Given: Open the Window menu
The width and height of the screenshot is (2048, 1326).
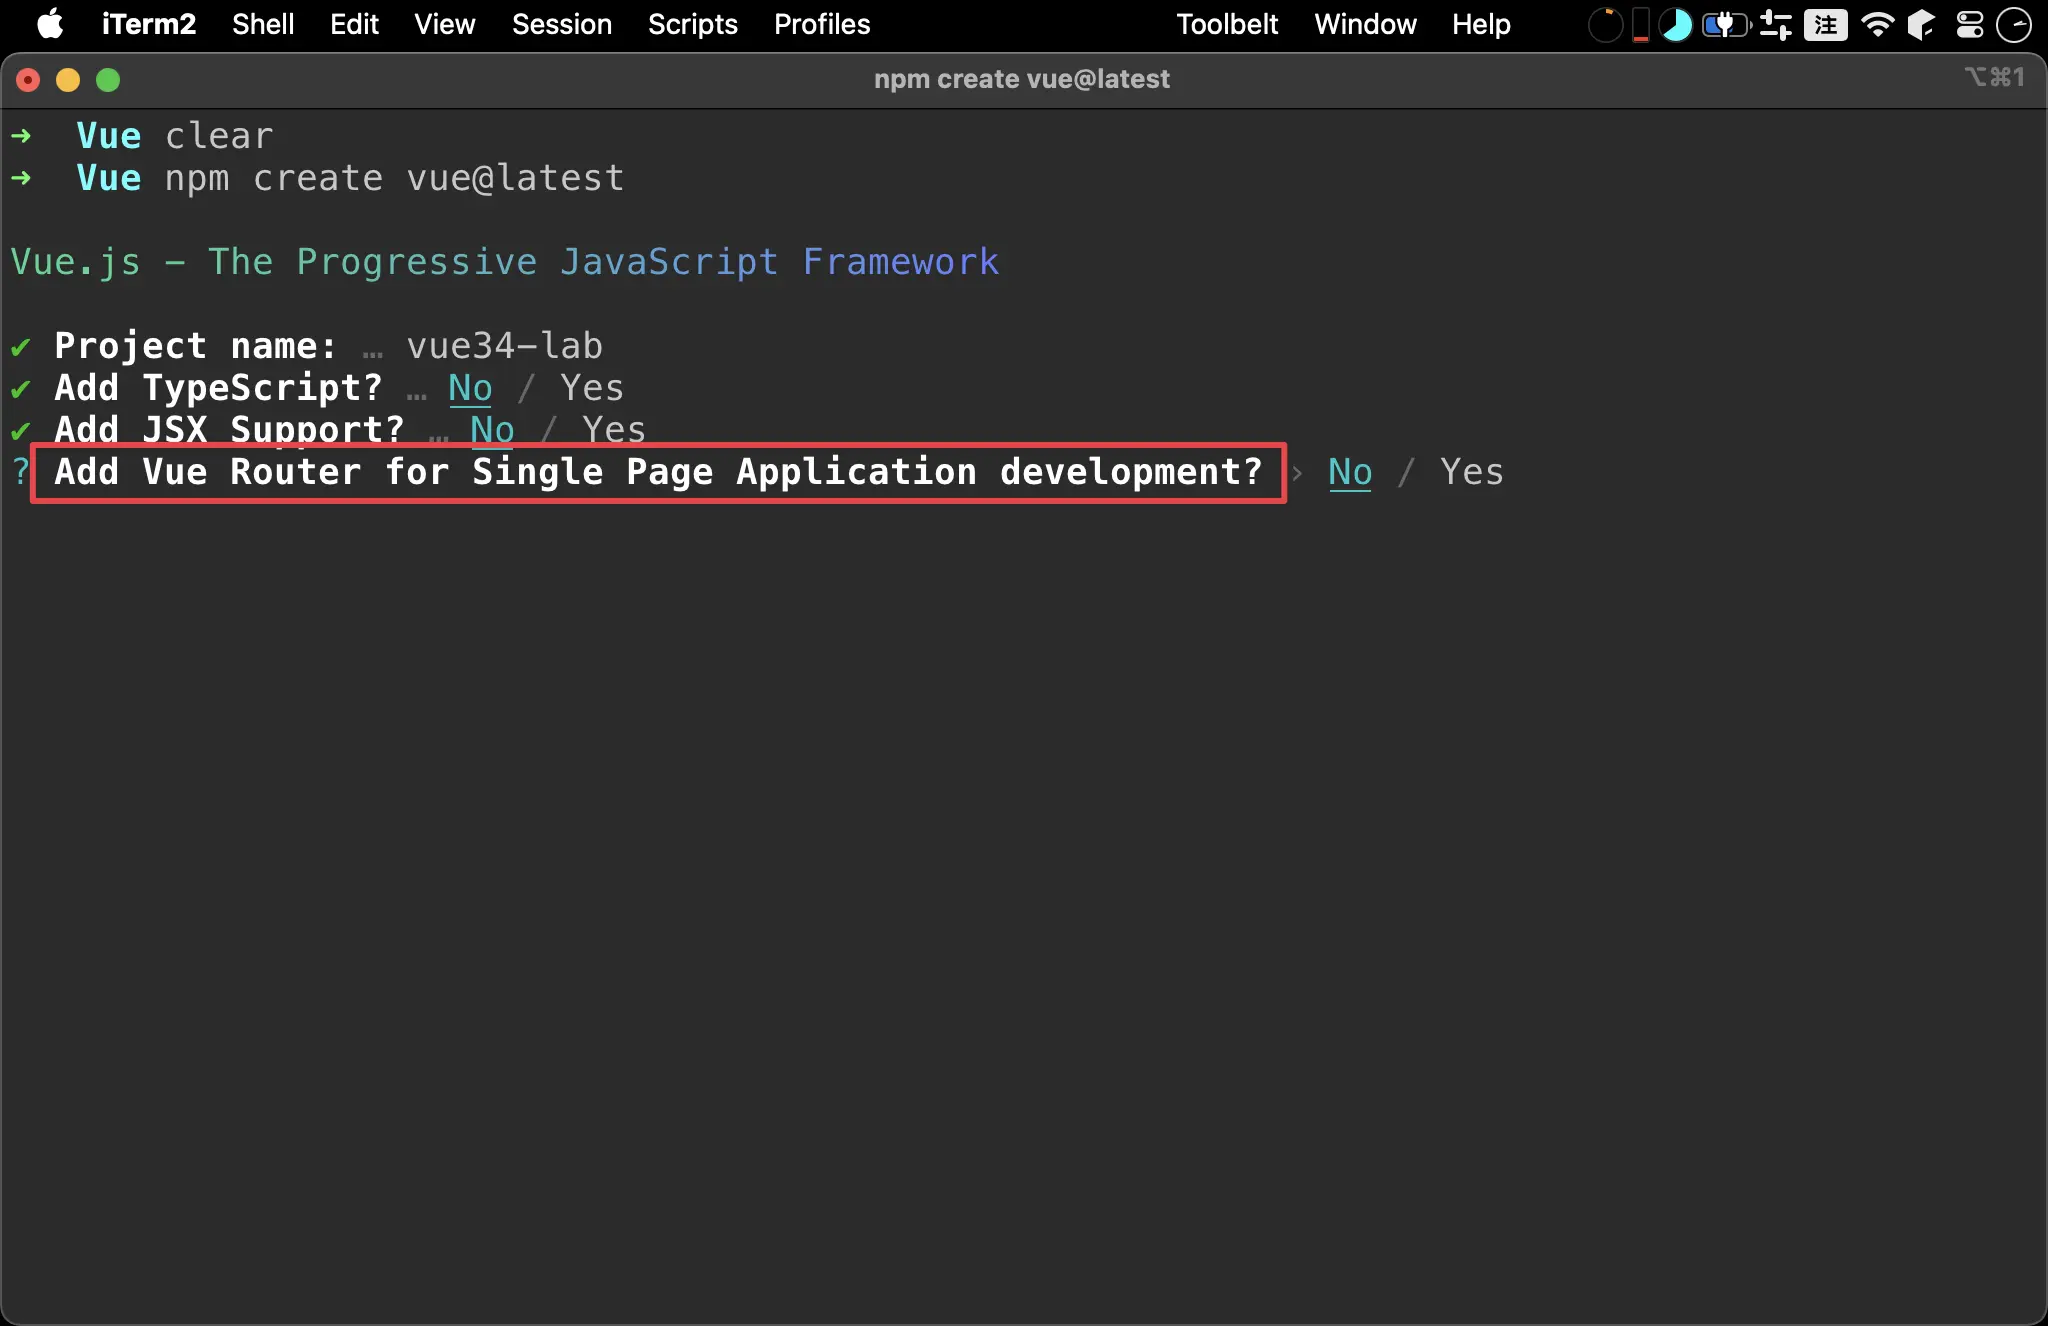Looking at the screenshot, I should [1365, 24].
